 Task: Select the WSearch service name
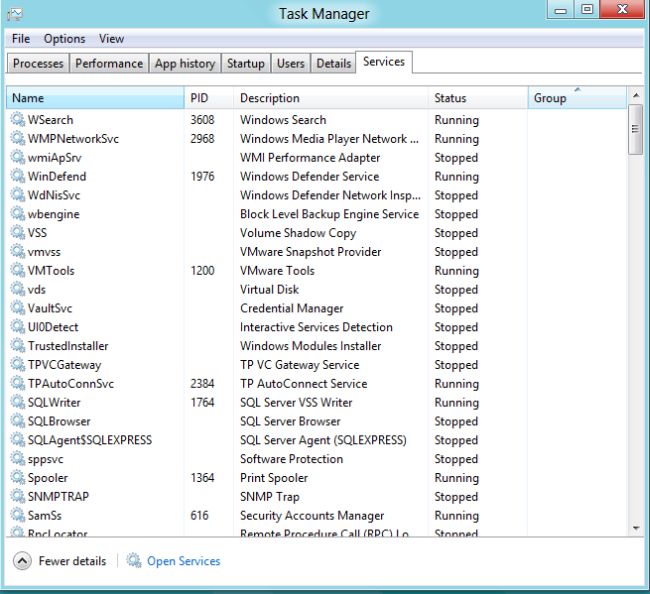pos(50,120)
